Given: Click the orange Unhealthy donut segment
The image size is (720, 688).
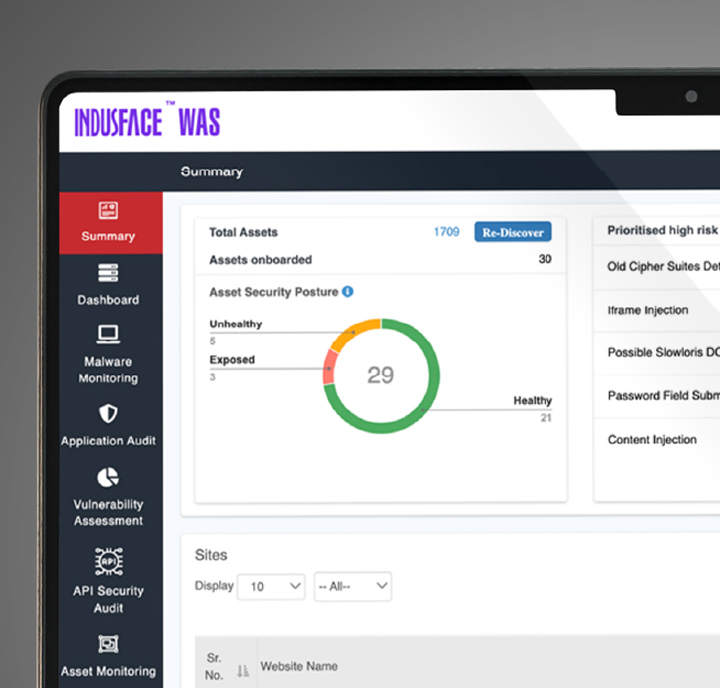Looking at the screenshot, I should click(x=354, y=332).
